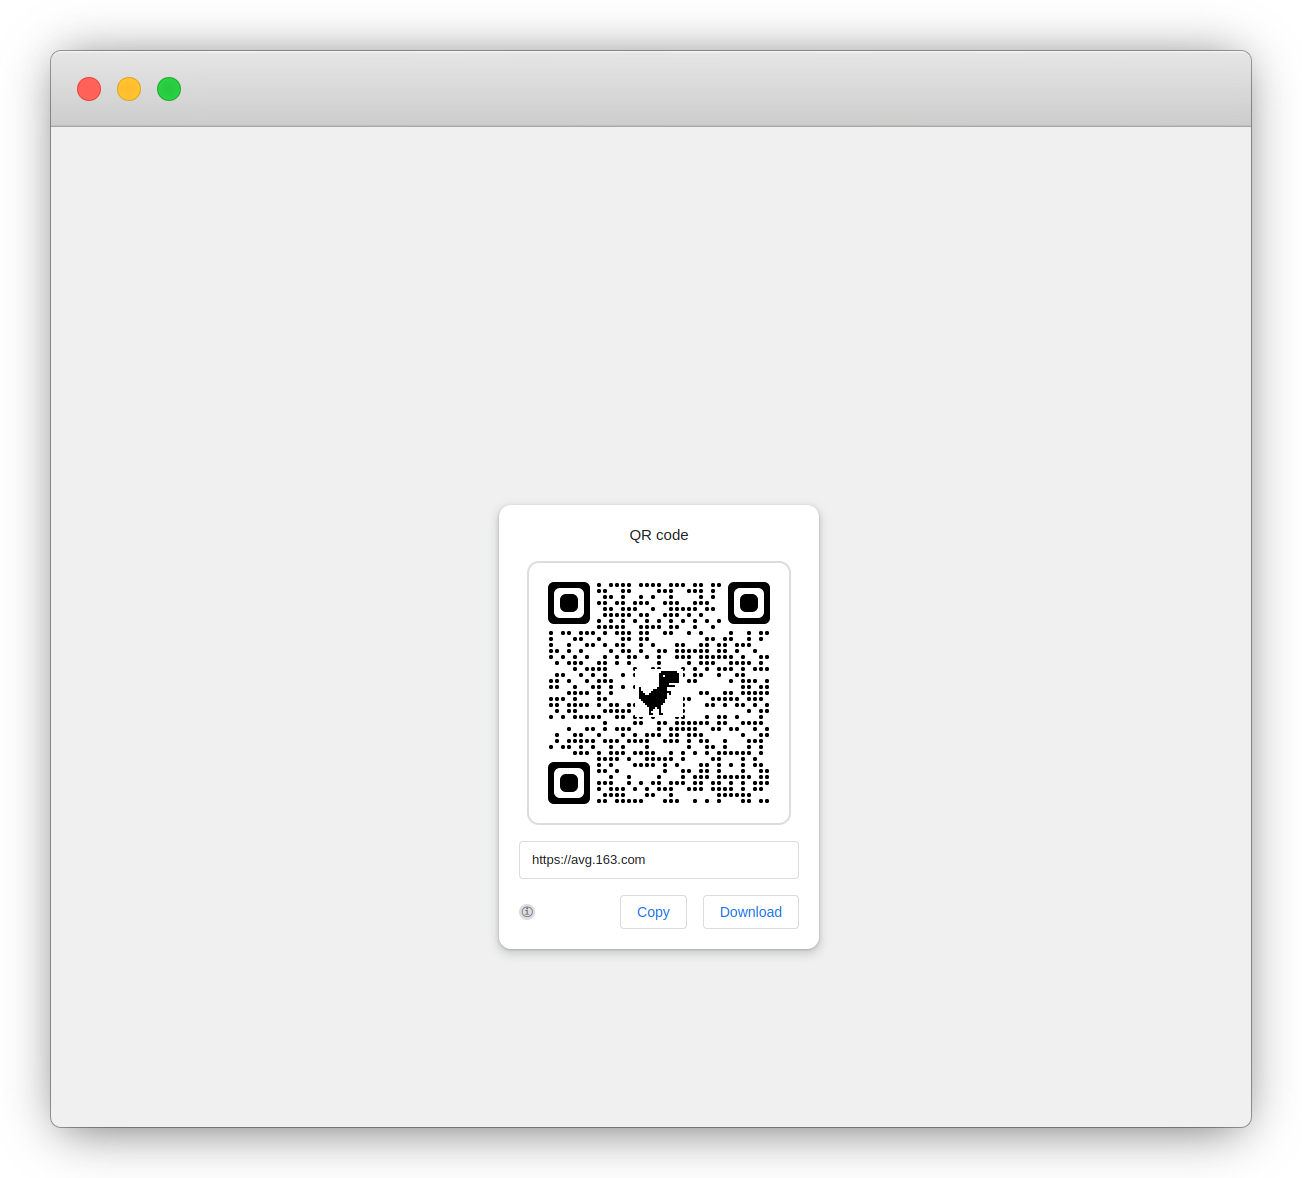Click the "QR code" title text
1302x1178 pixels.
coord(659,535)
